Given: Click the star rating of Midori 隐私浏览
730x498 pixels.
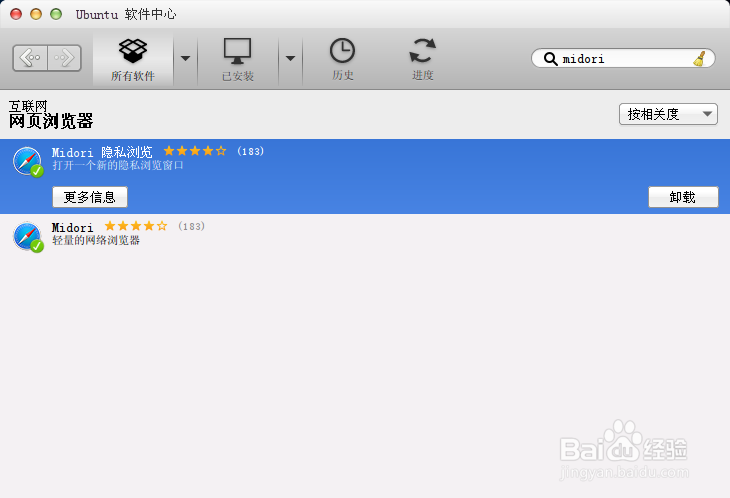Looking at the screenshot, I should click(195, 151).
